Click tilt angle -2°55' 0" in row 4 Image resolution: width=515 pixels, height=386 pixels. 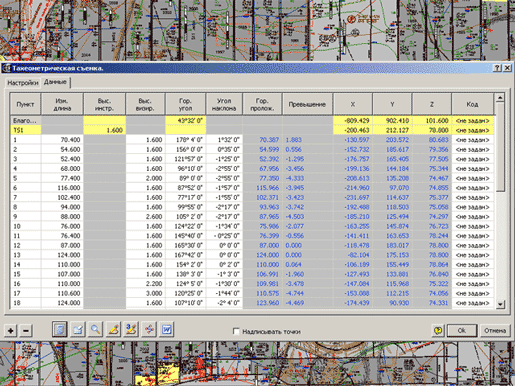(224, 169)
